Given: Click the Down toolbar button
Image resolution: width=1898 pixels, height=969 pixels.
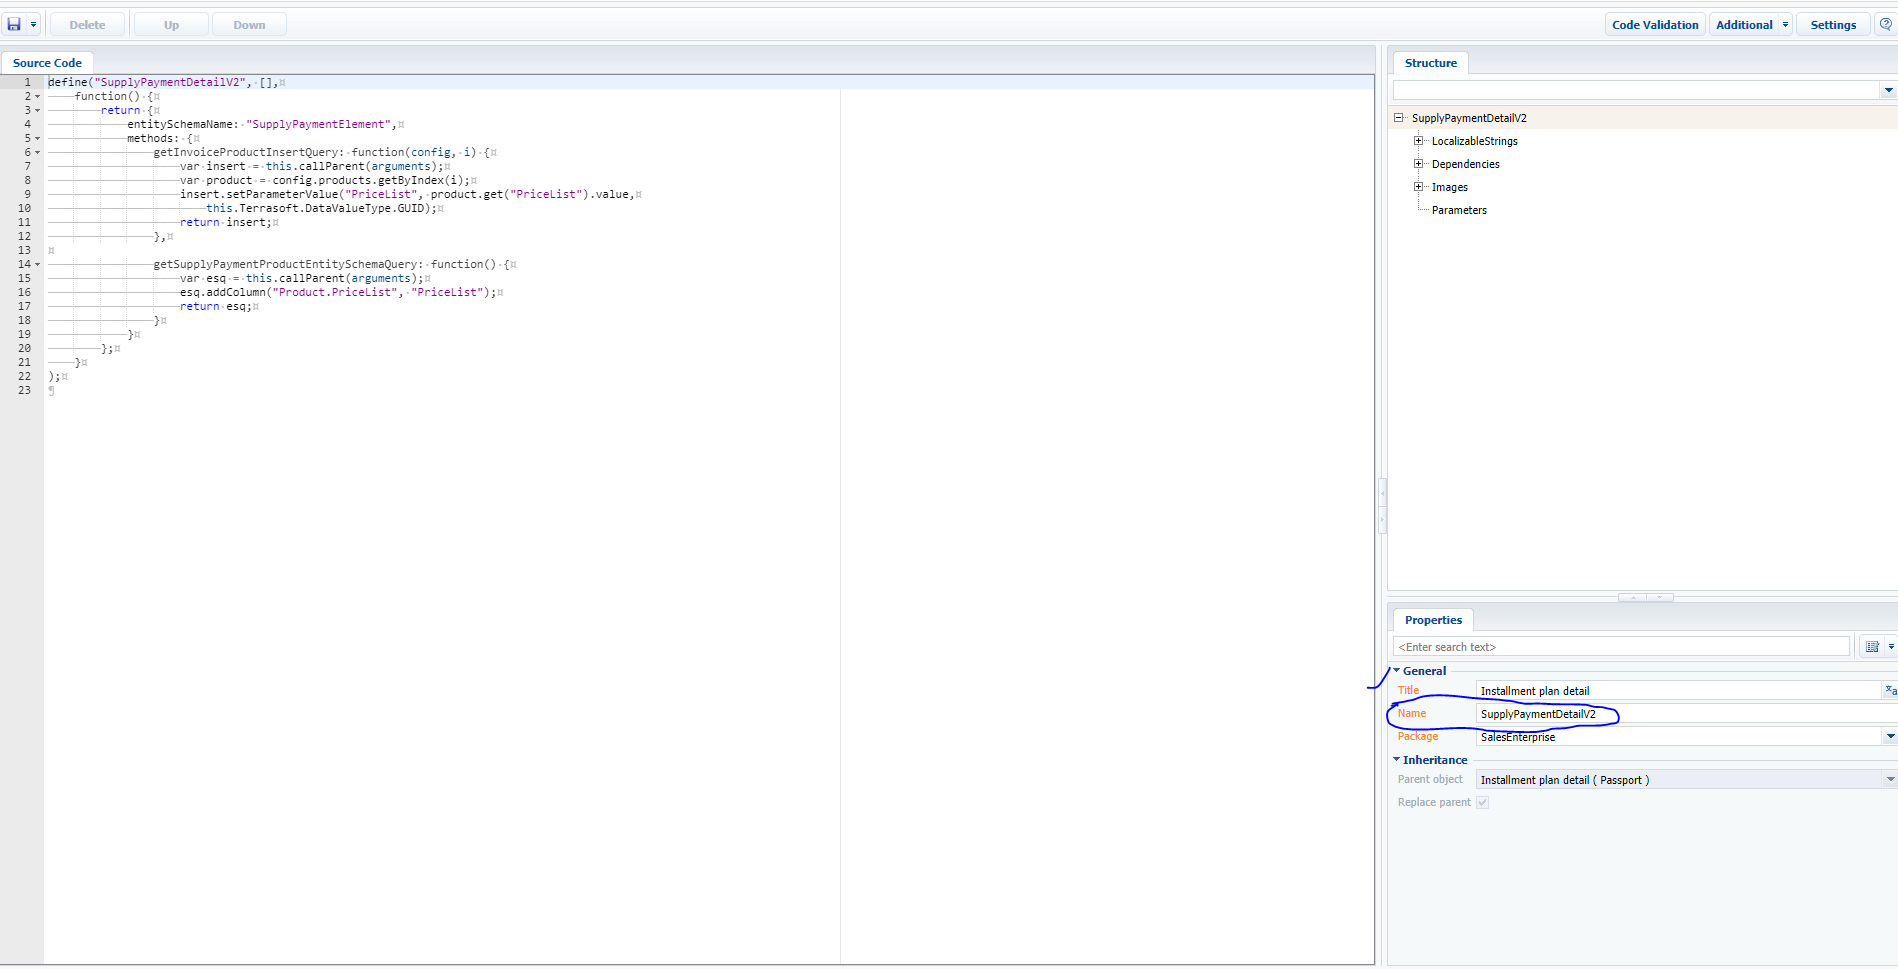Looking at the screenshot, I should pos(249,25).
